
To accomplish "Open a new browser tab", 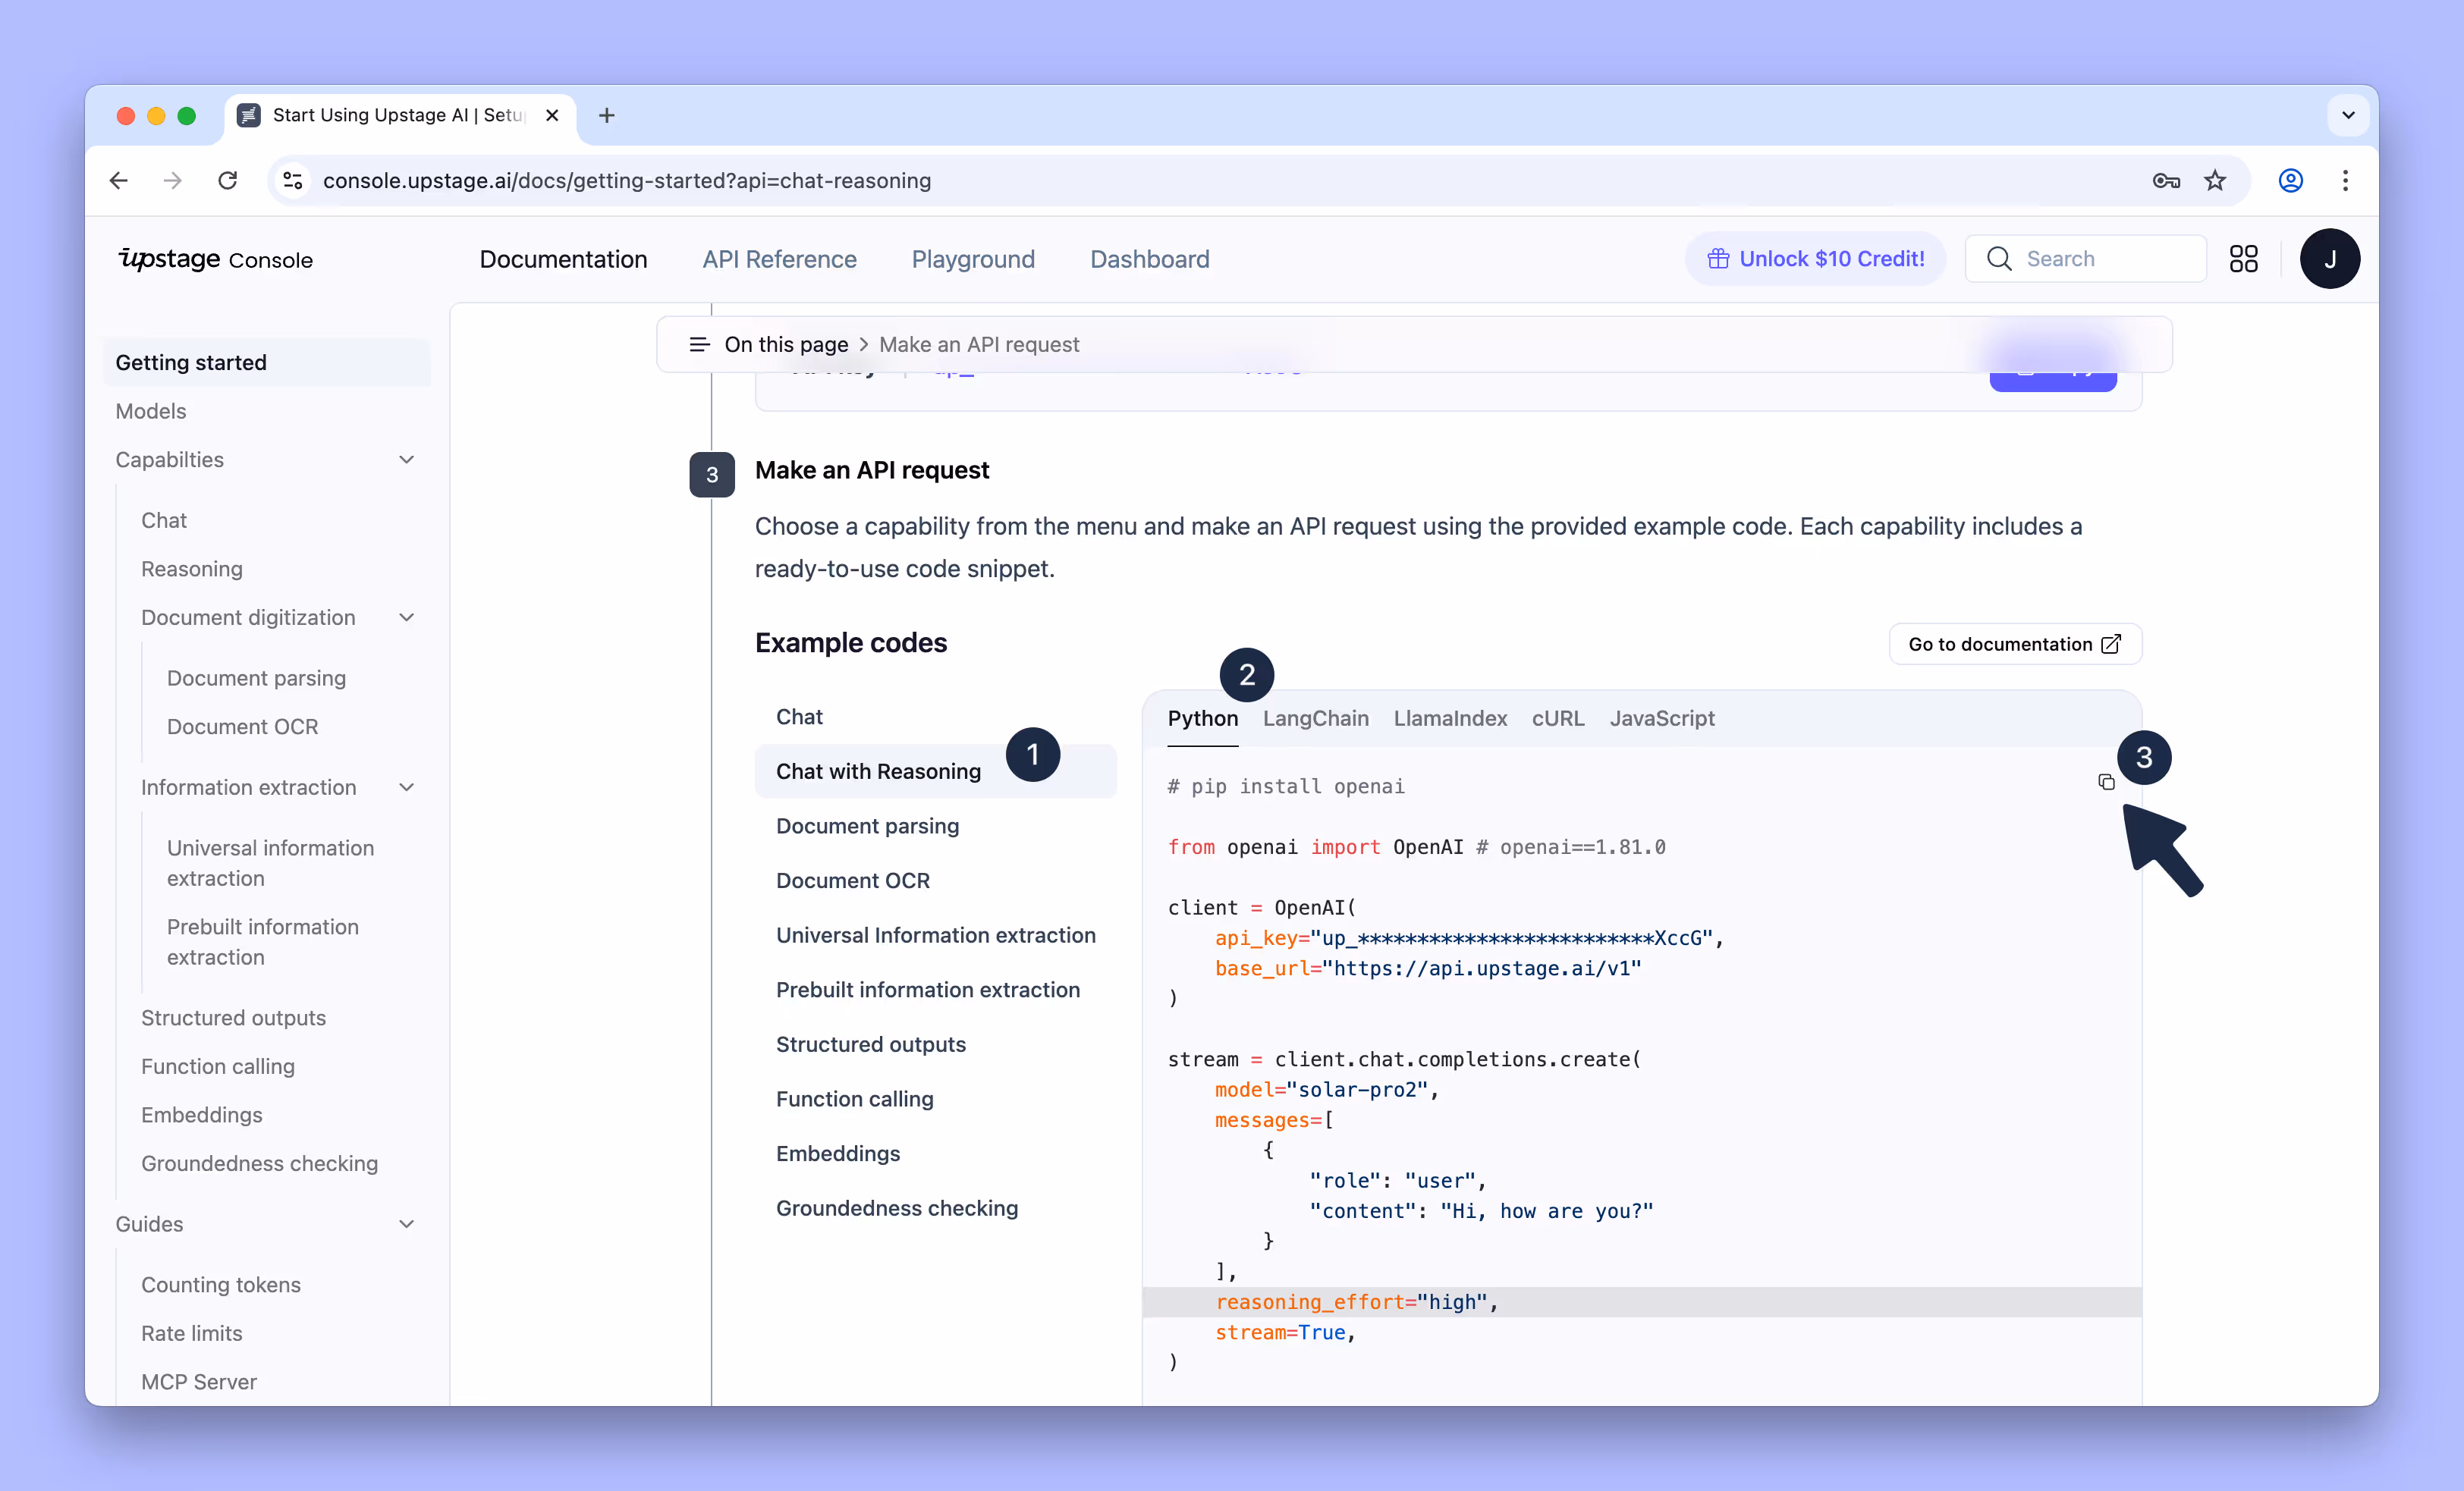I will tap(606, 115).
